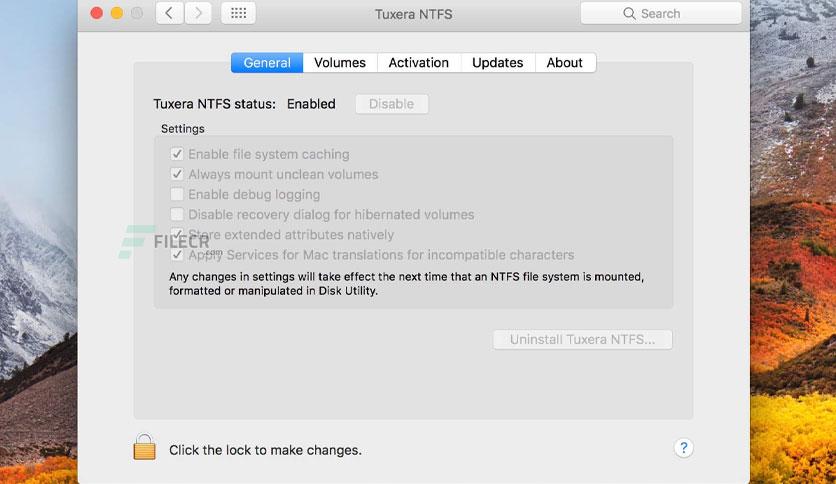Open the About tab
The height and width of the screenshot is (484, 836).
565,63
